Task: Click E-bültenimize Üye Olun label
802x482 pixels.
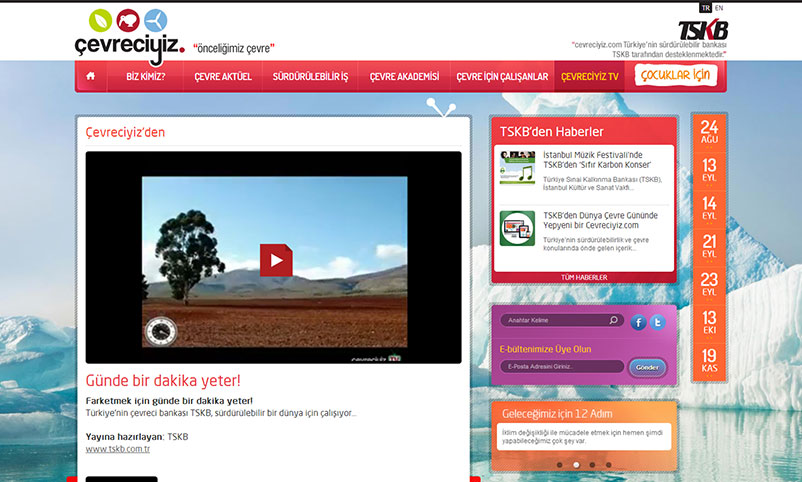Action: tap(545, 349)
